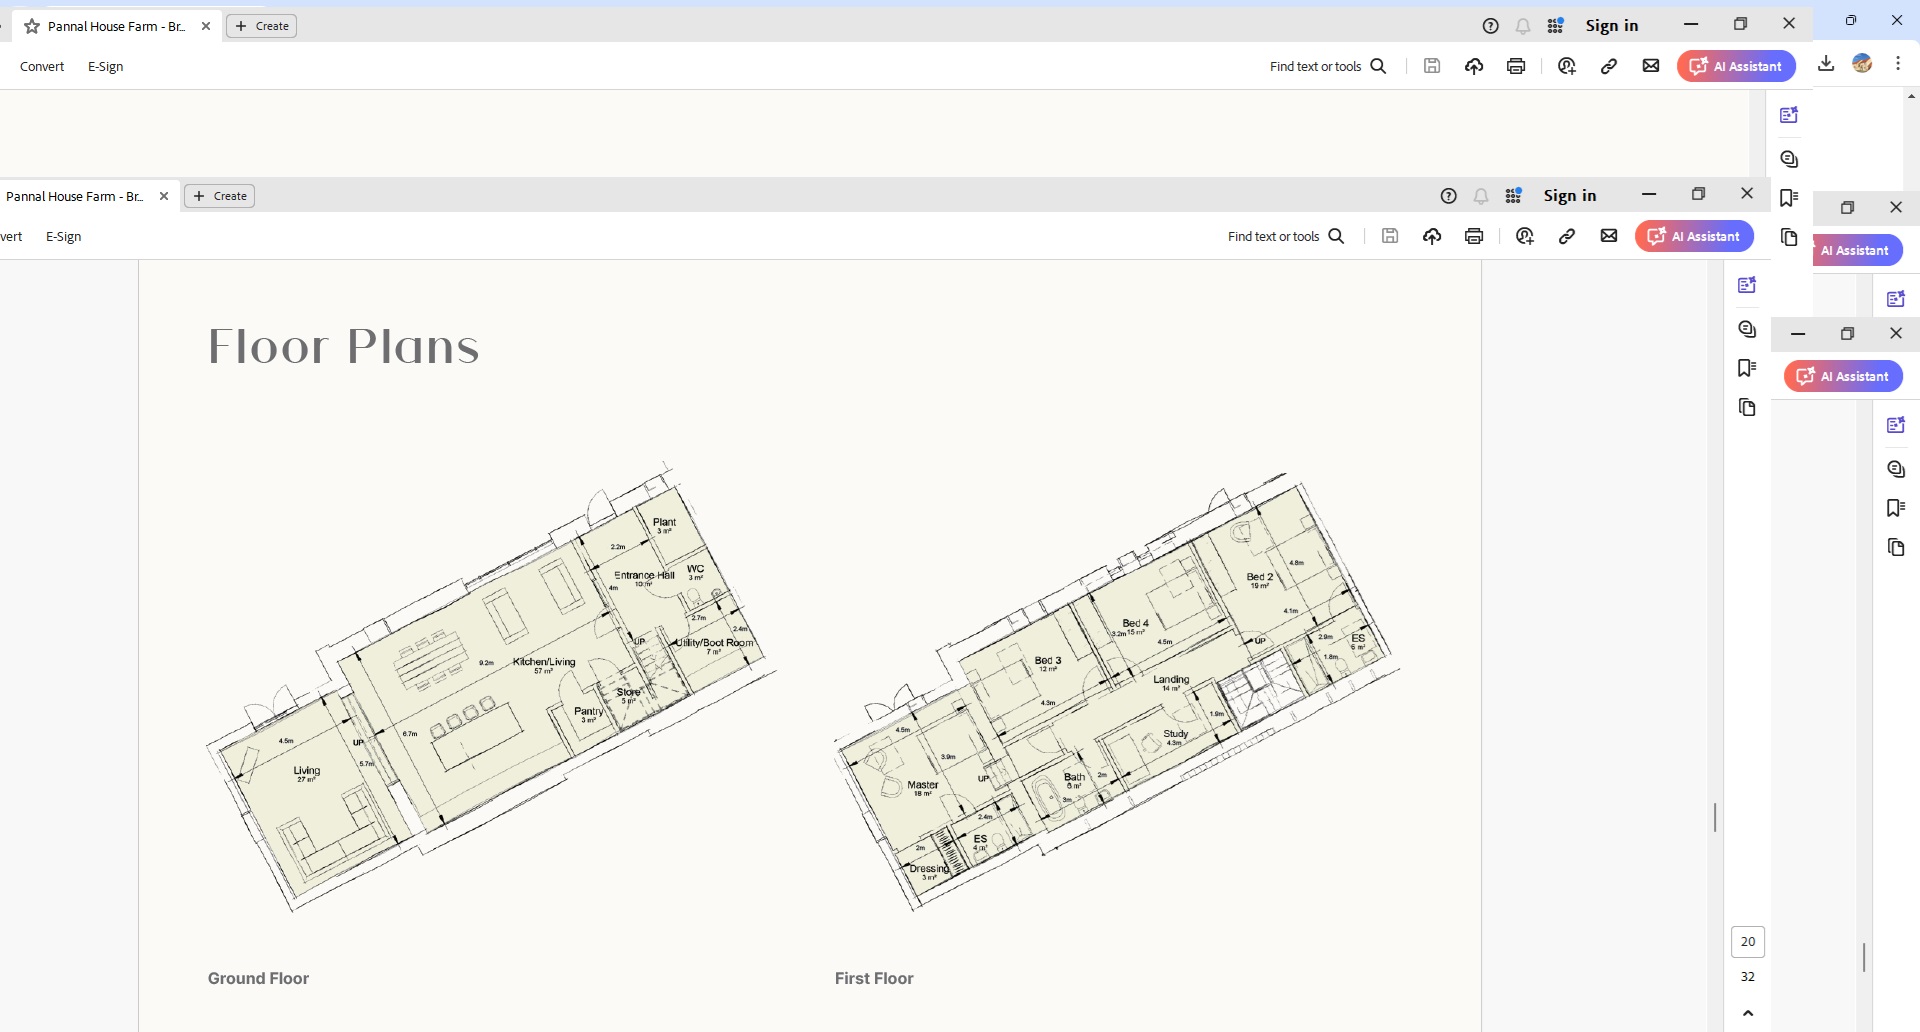Screen dimensions: 1920x1032
Task: Click the email envelope icon in the front window
Action: point(1609,236)
